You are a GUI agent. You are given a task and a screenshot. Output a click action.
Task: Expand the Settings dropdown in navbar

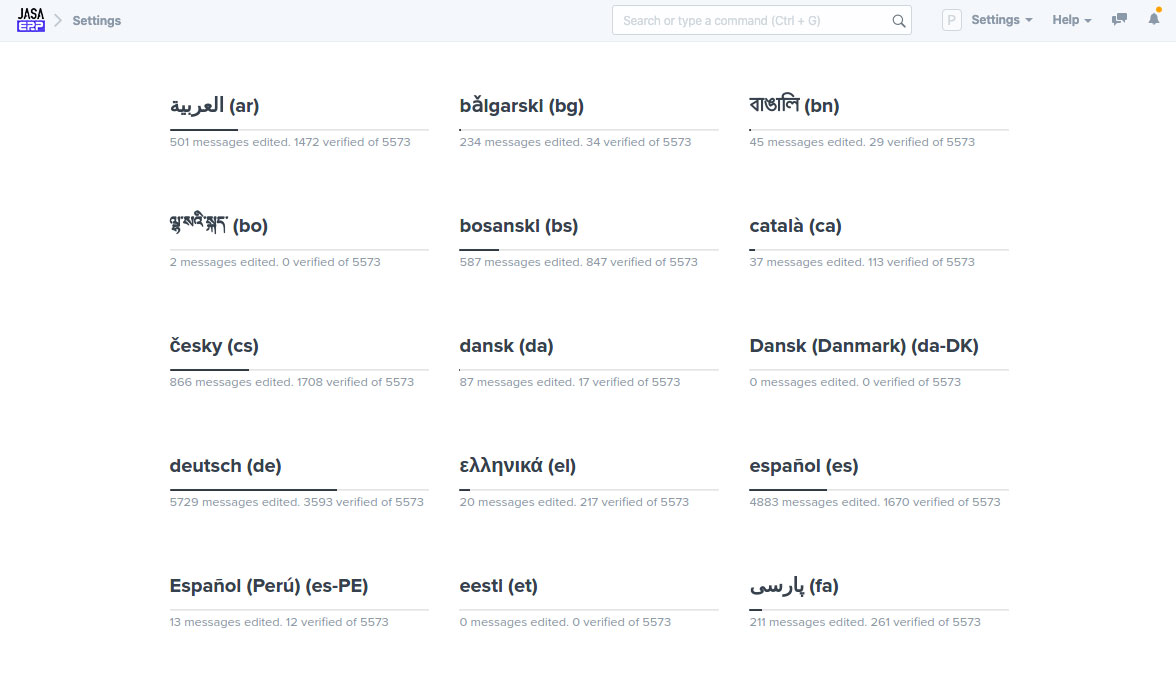click(x=1001, y=20)
